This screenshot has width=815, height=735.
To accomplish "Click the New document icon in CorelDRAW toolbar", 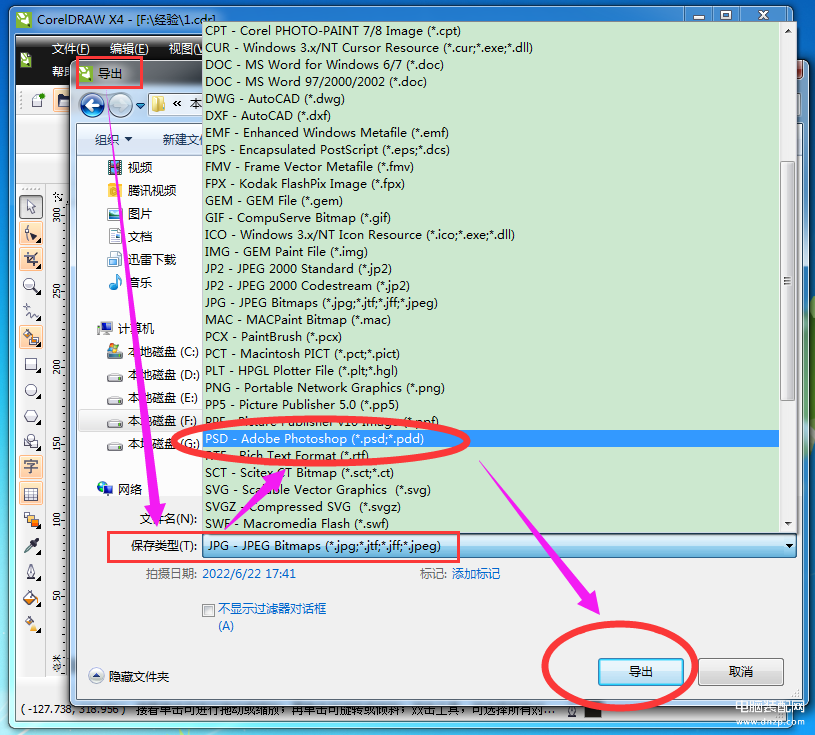I will click(37, 100).
